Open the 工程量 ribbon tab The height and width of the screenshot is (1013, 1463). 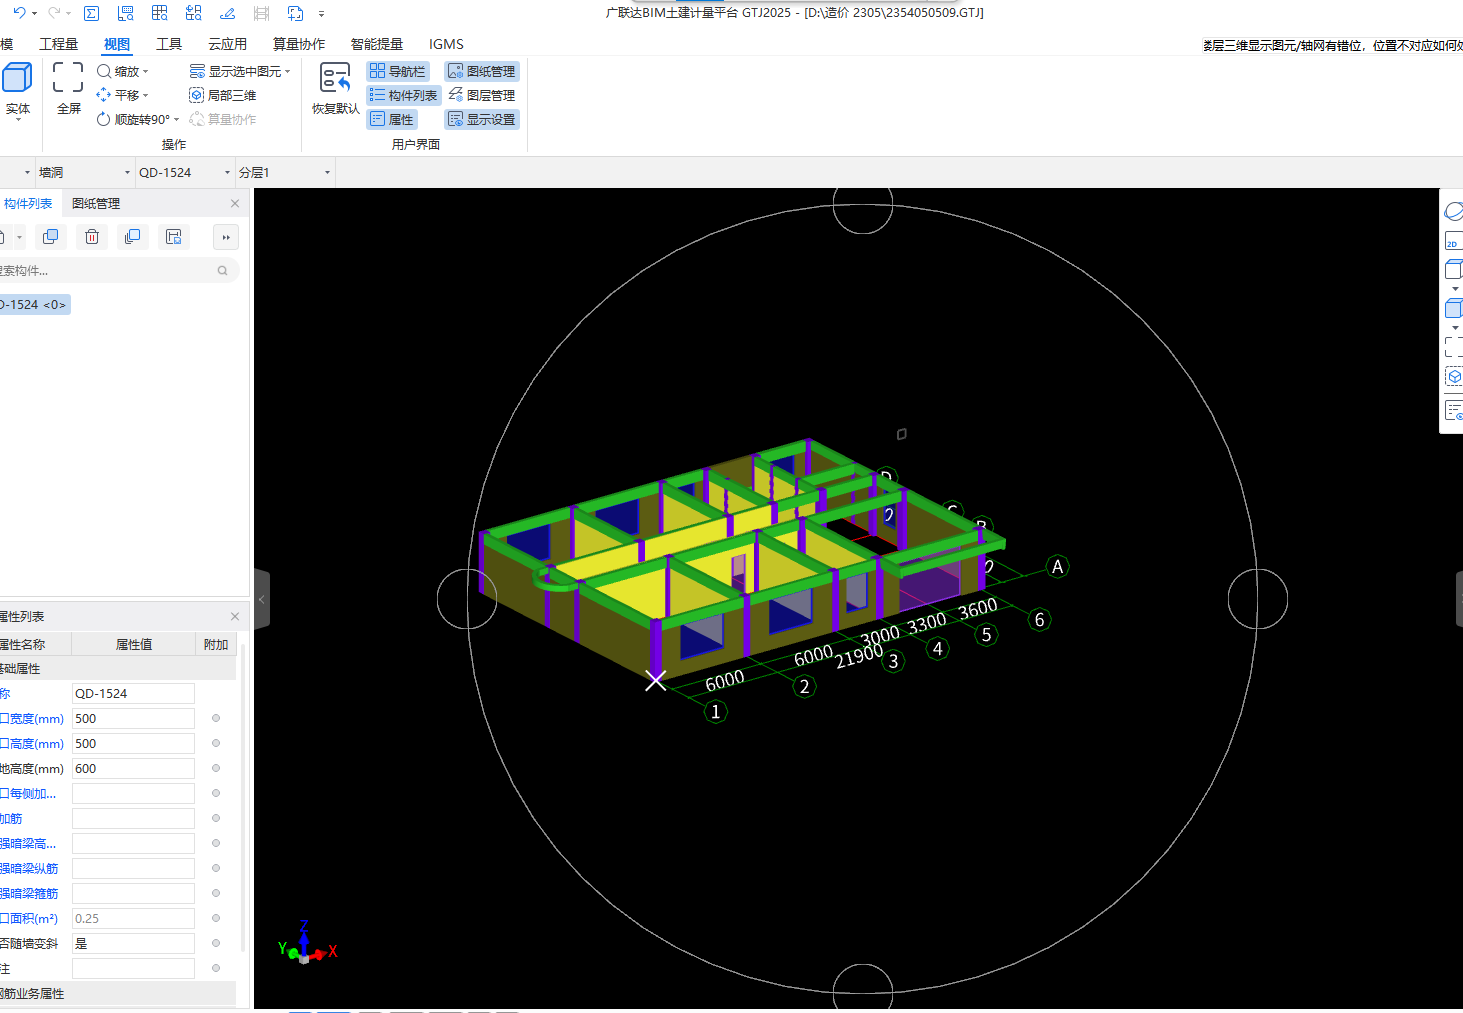58,44
